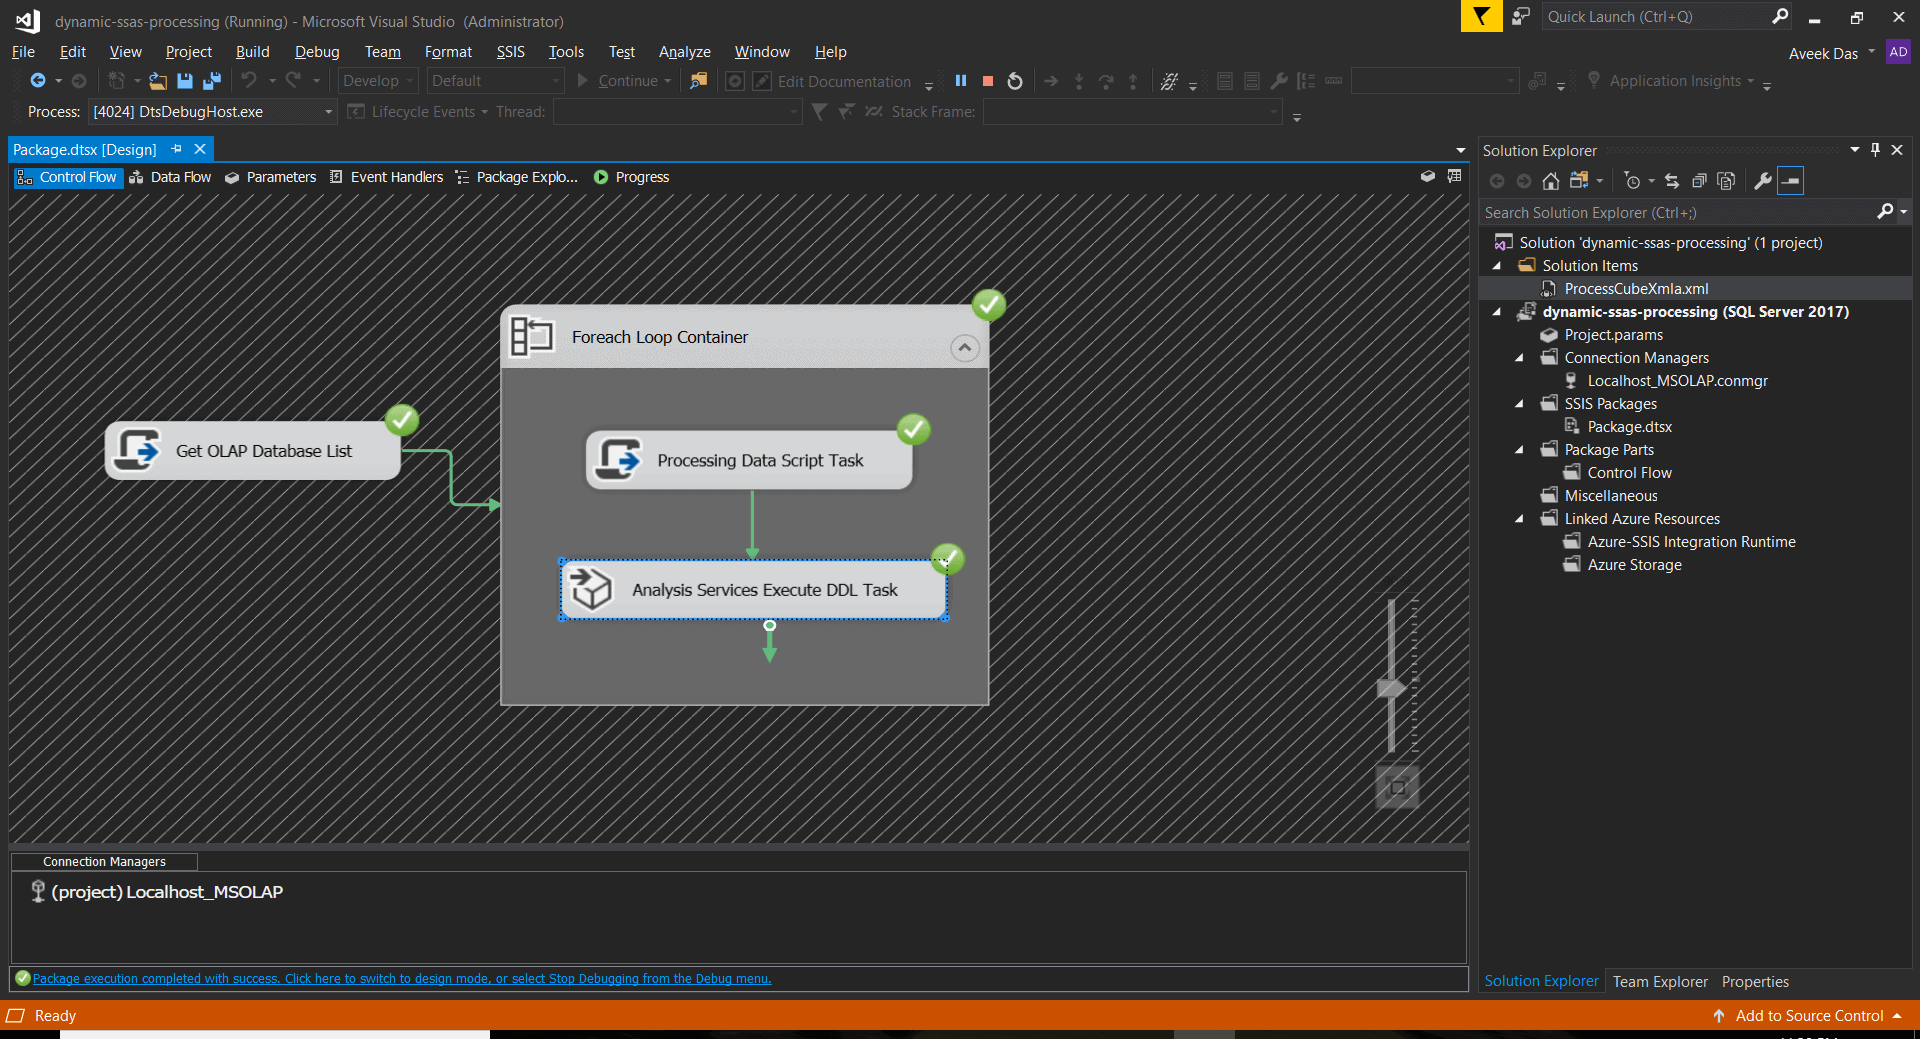Click the design surface zoom slider handle
The width and height of the screenshot is (1920, 1039).
[x=1391, y=688]
